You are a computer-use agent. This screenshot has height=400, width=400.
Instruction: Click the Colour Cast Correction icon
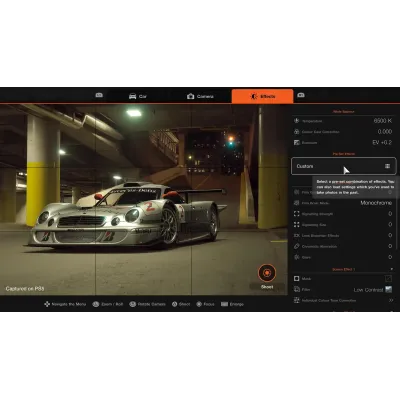click(296, 132)
